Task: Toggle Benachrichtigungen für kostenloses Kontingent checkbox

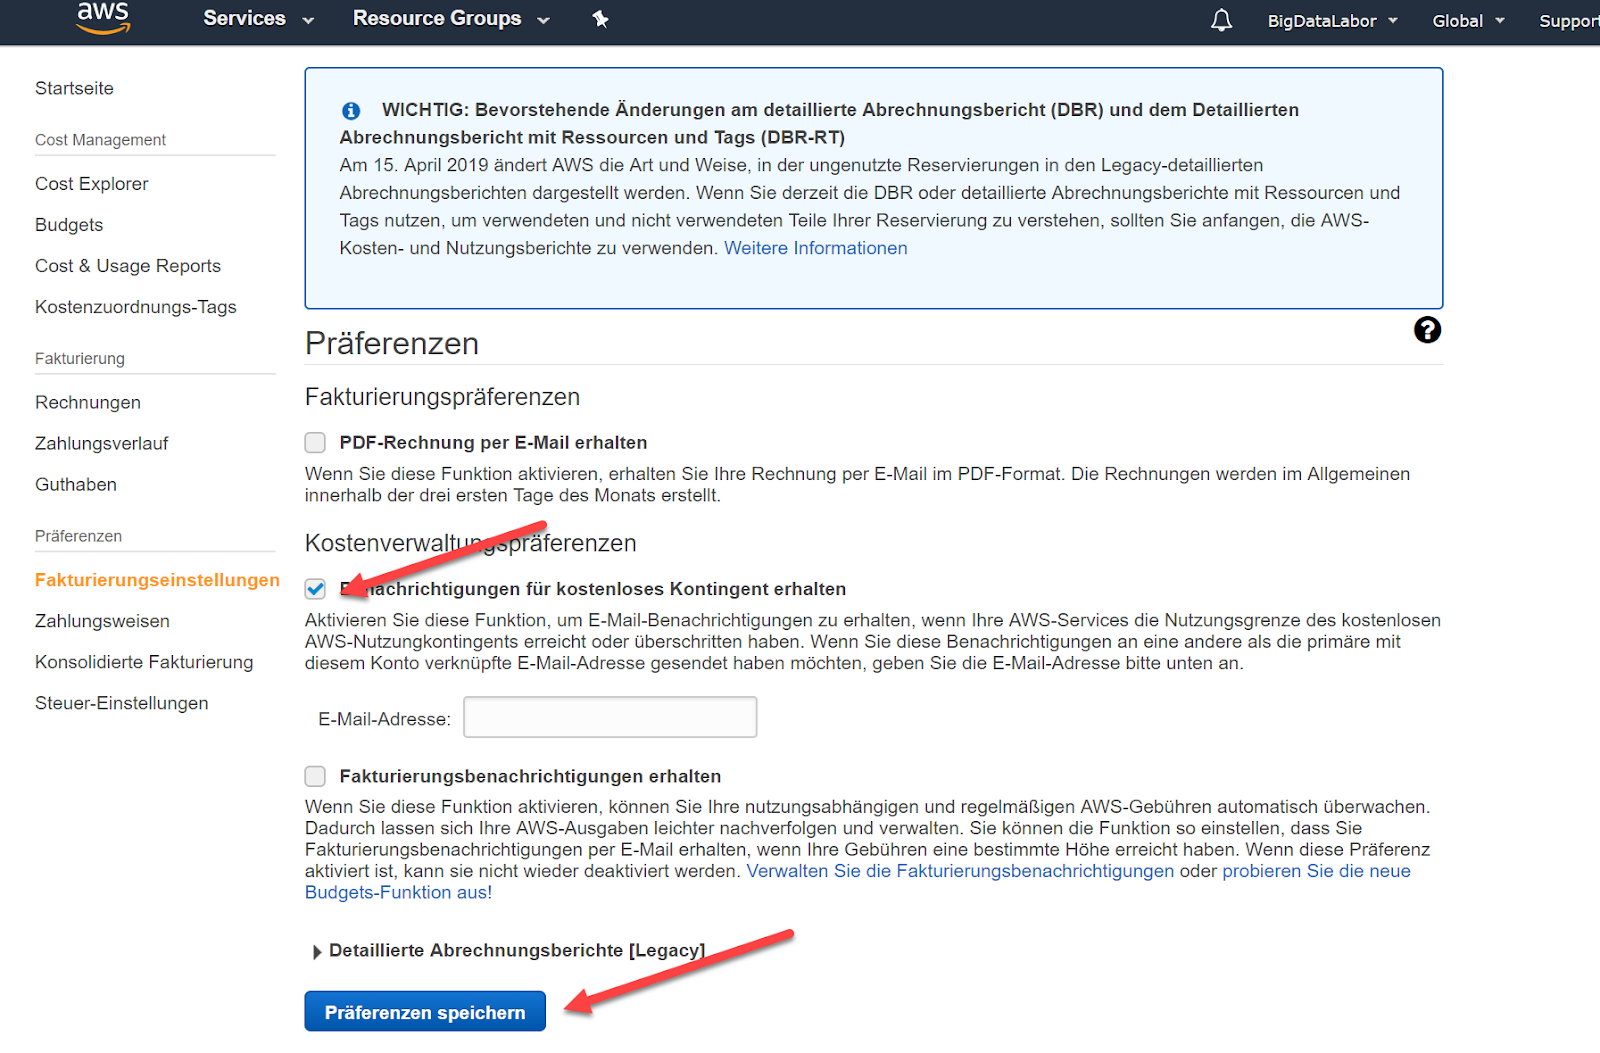Action: tap(315, 589)
